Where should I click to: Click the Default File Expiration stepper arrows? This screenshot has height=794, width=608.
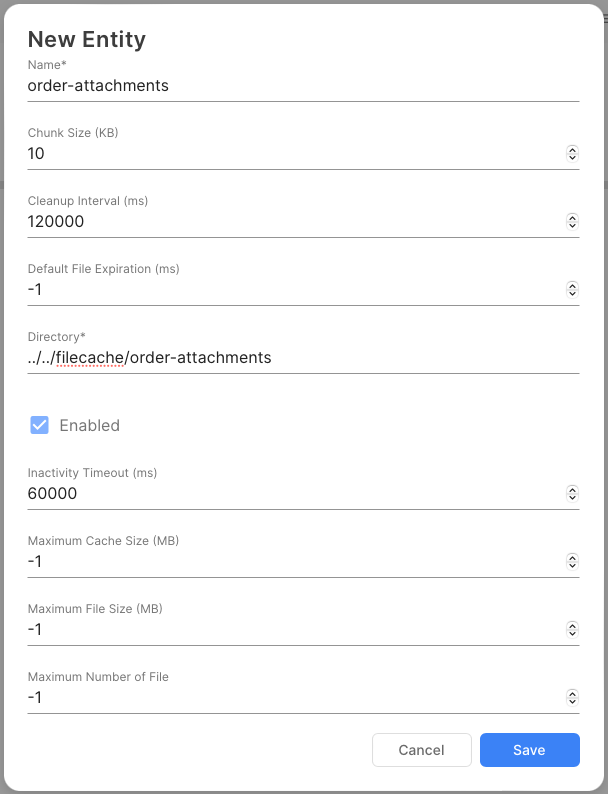click(572, 290)
